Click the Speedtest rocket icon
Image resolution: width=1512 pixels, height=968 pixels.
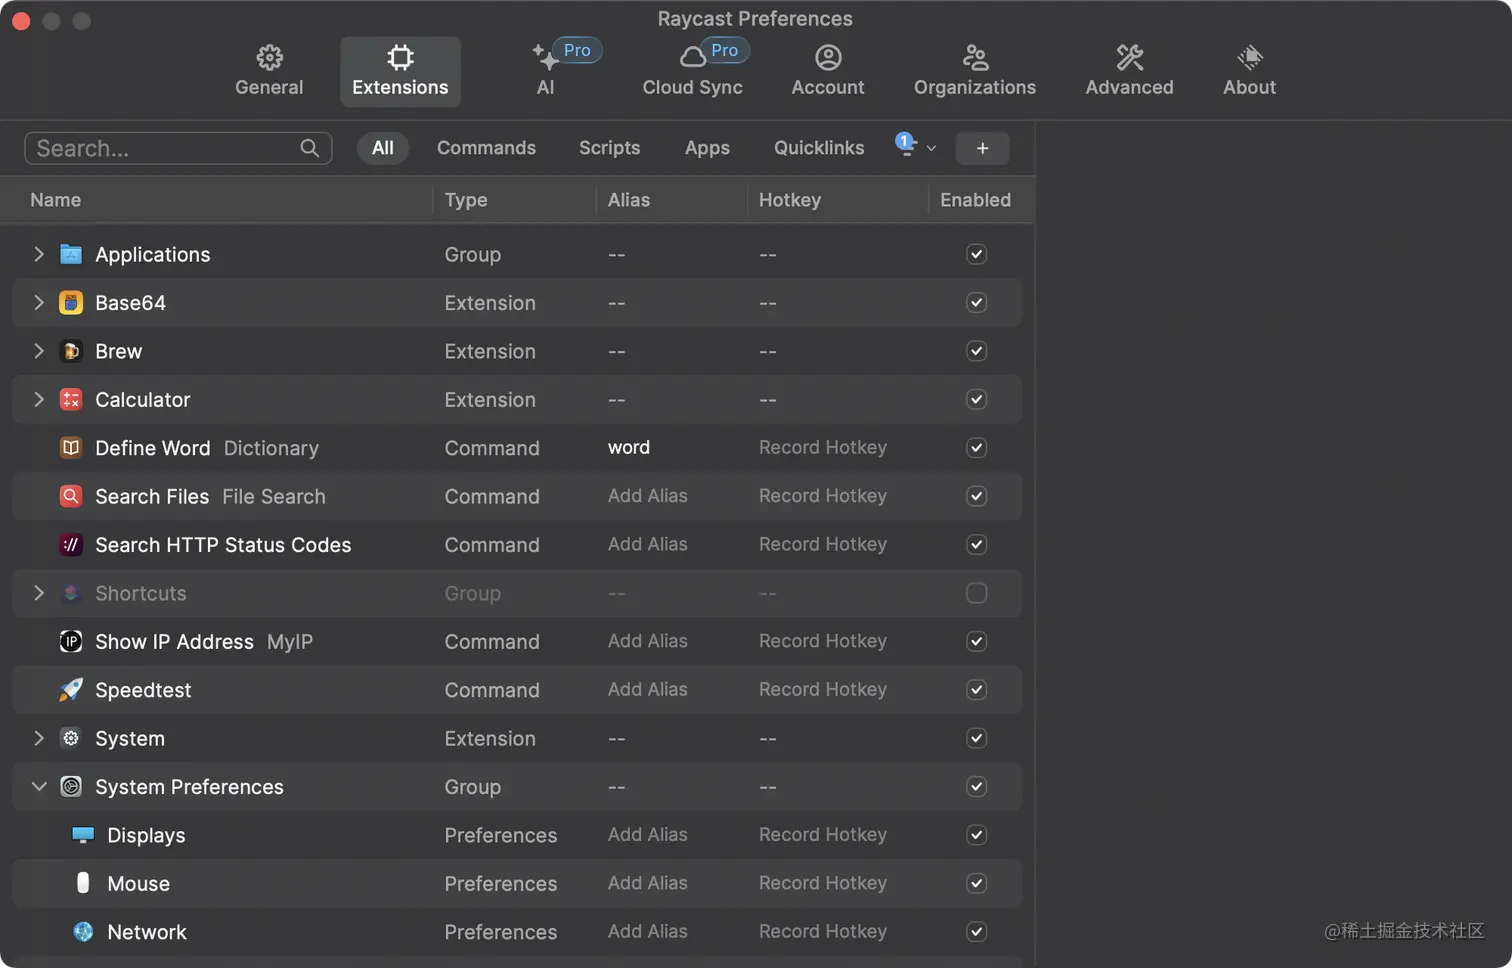click(71, 689)
